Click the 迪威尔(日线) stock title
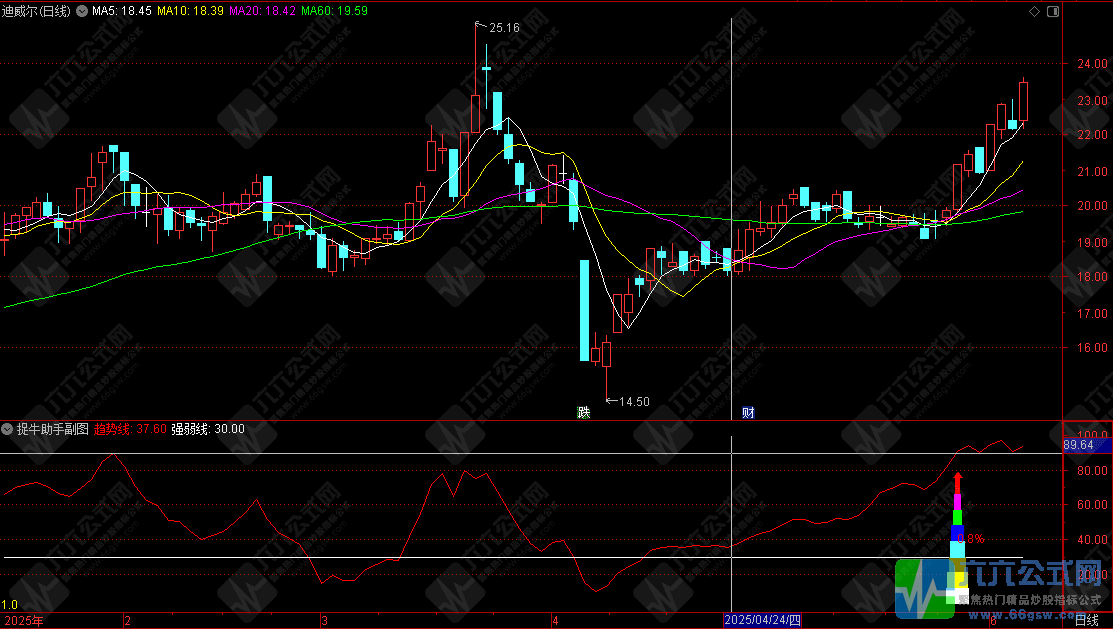 coord(36,11)
